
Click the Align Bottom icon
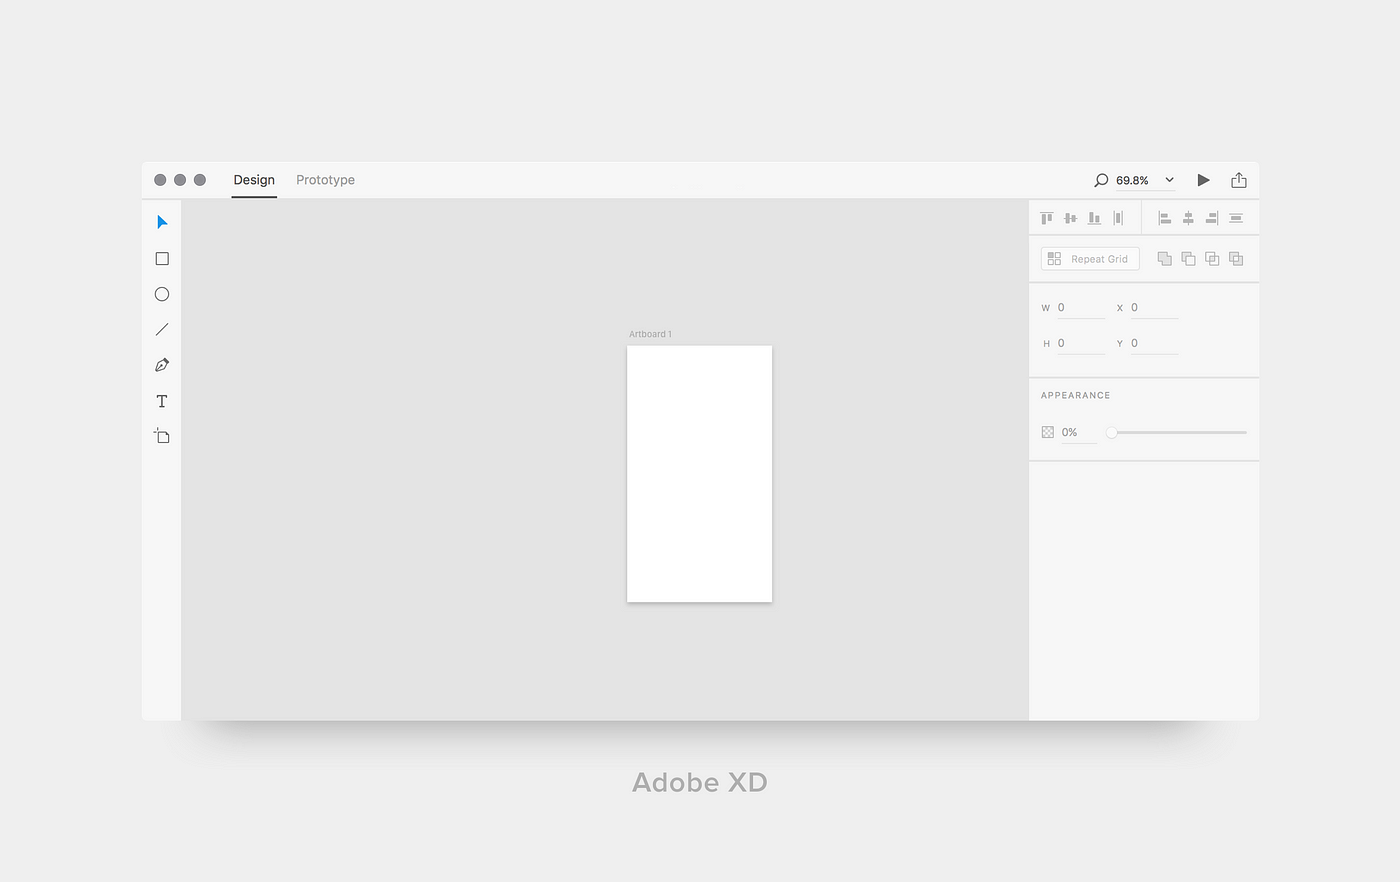click(1095, 218)
